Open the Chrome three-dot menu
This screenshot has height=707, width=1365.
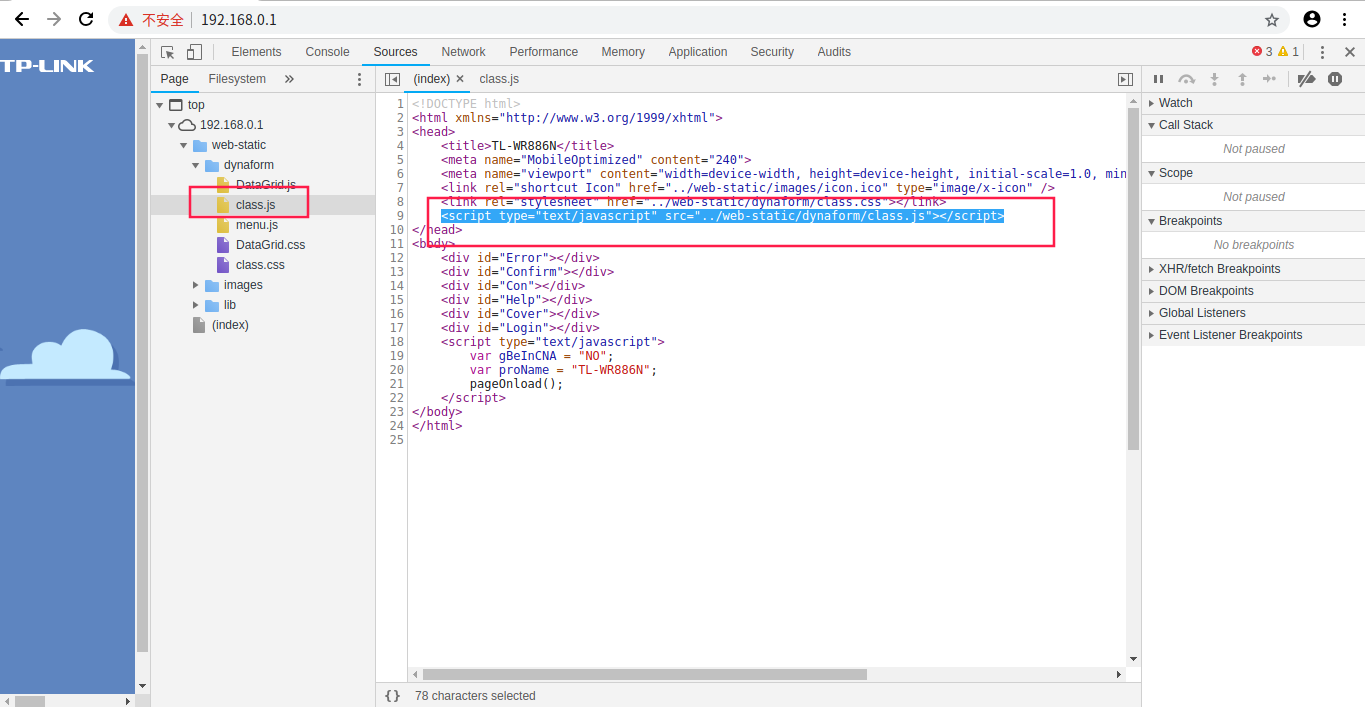point(1344,19)
